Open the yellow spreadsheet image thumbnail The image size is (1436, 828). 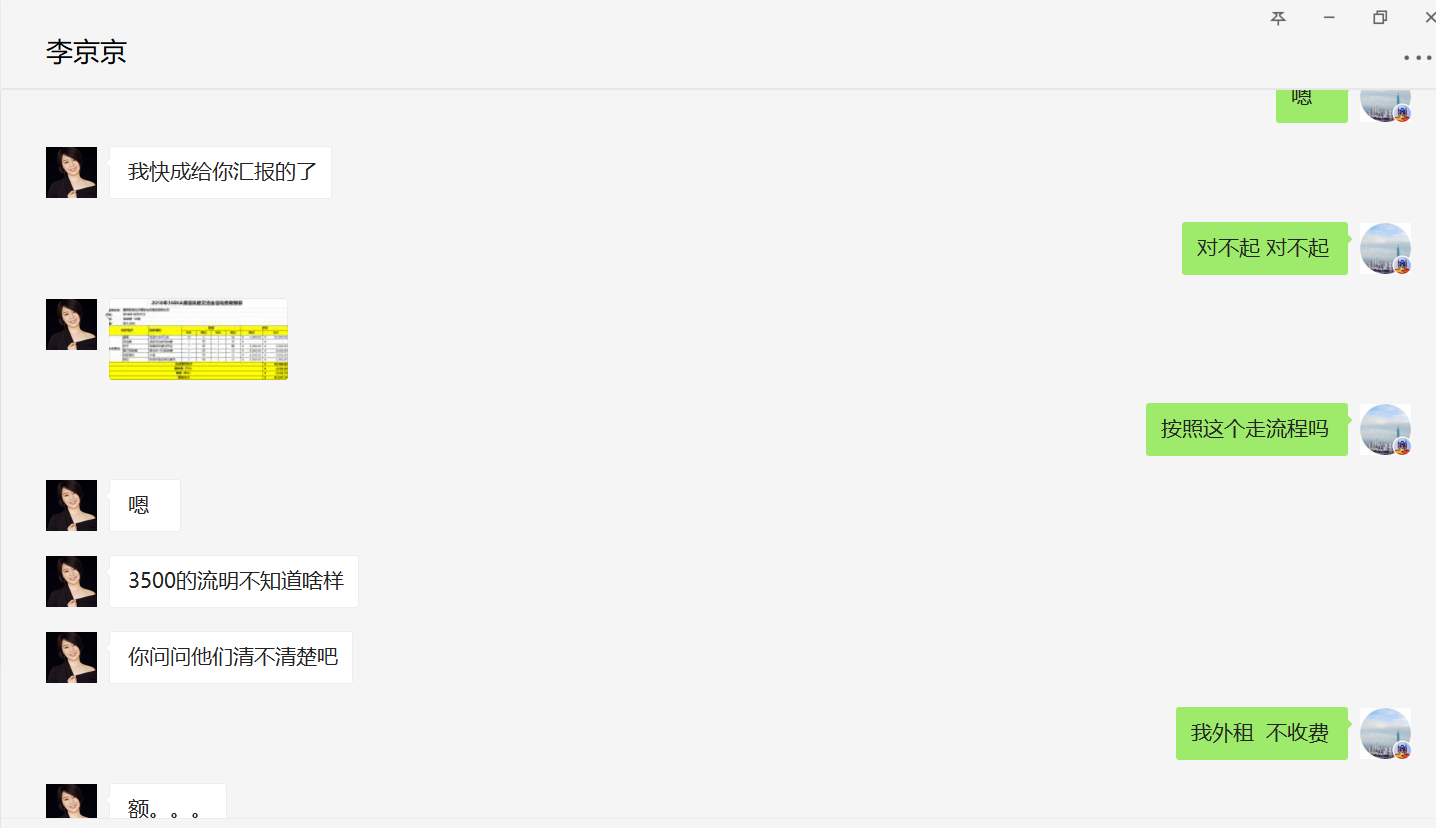click(x=198, y=339)
